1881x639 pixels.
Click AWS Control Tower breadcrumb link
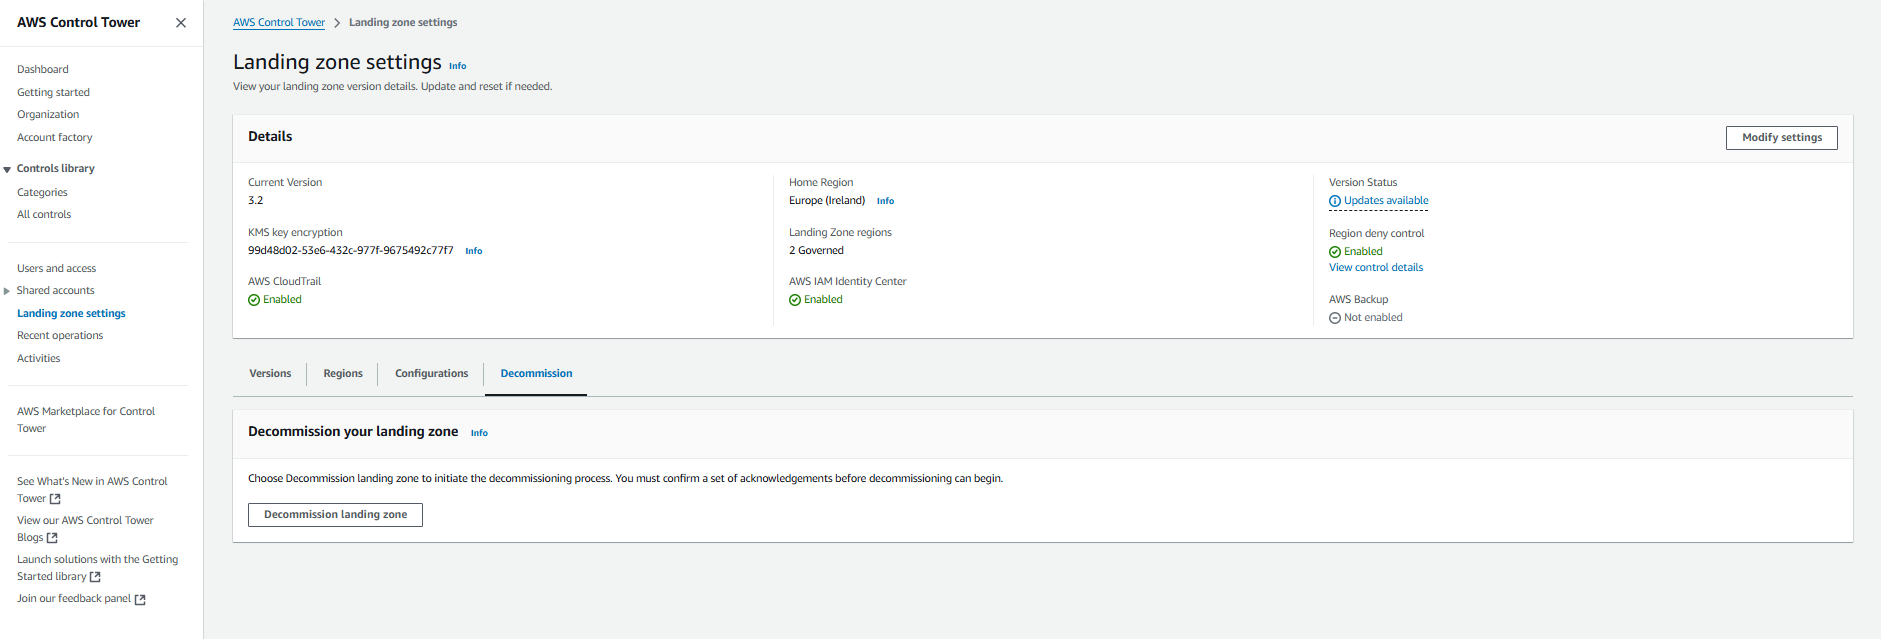(x=279, y=22)
